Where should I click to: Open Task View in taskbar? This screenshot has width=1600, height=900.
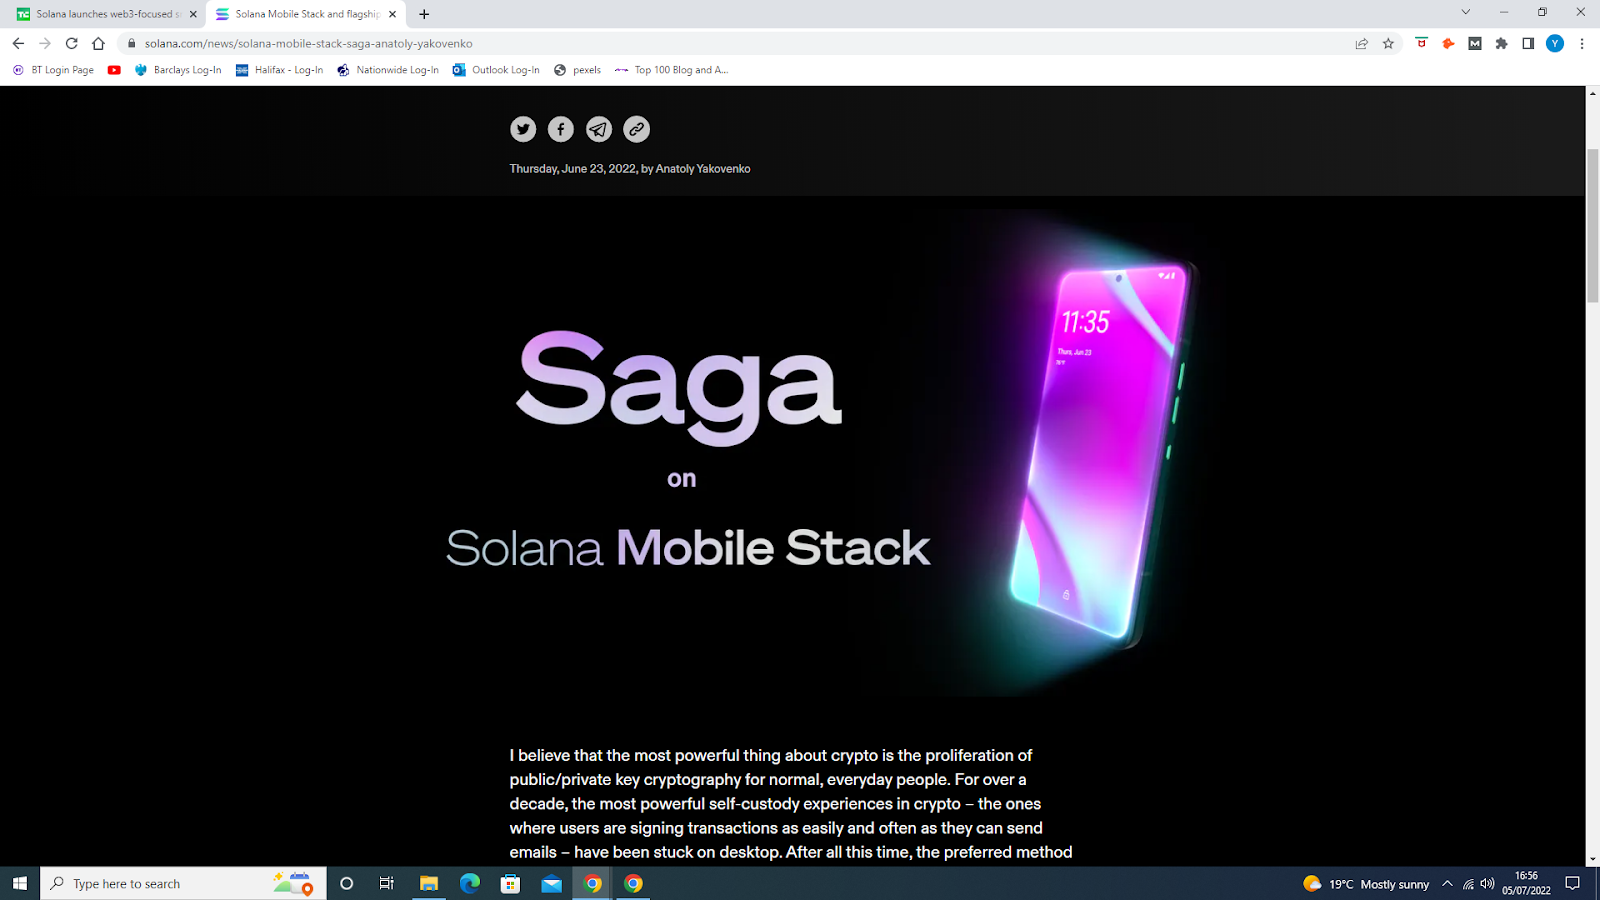point(387,883)
